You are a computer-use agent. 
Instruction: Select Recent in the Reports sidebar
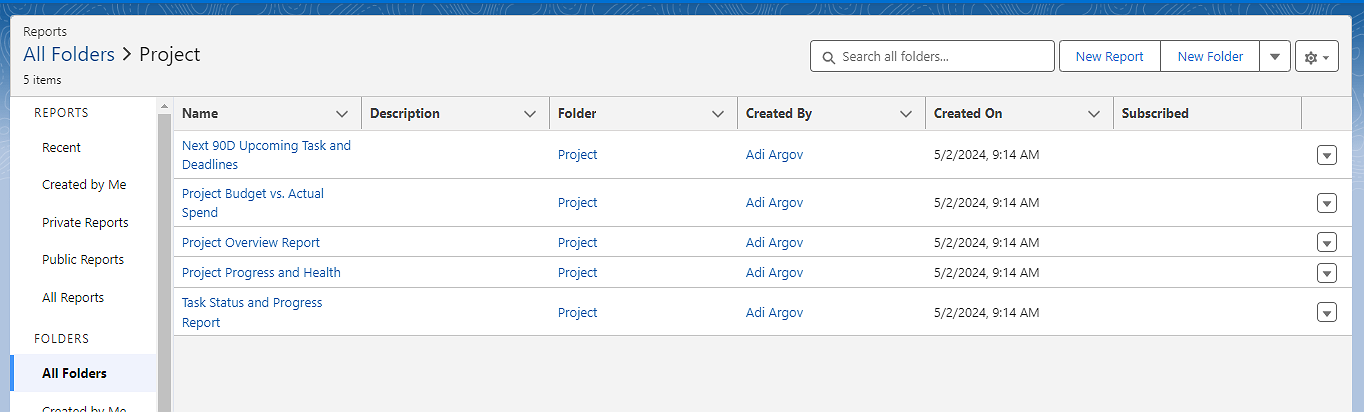click(61, 148)
